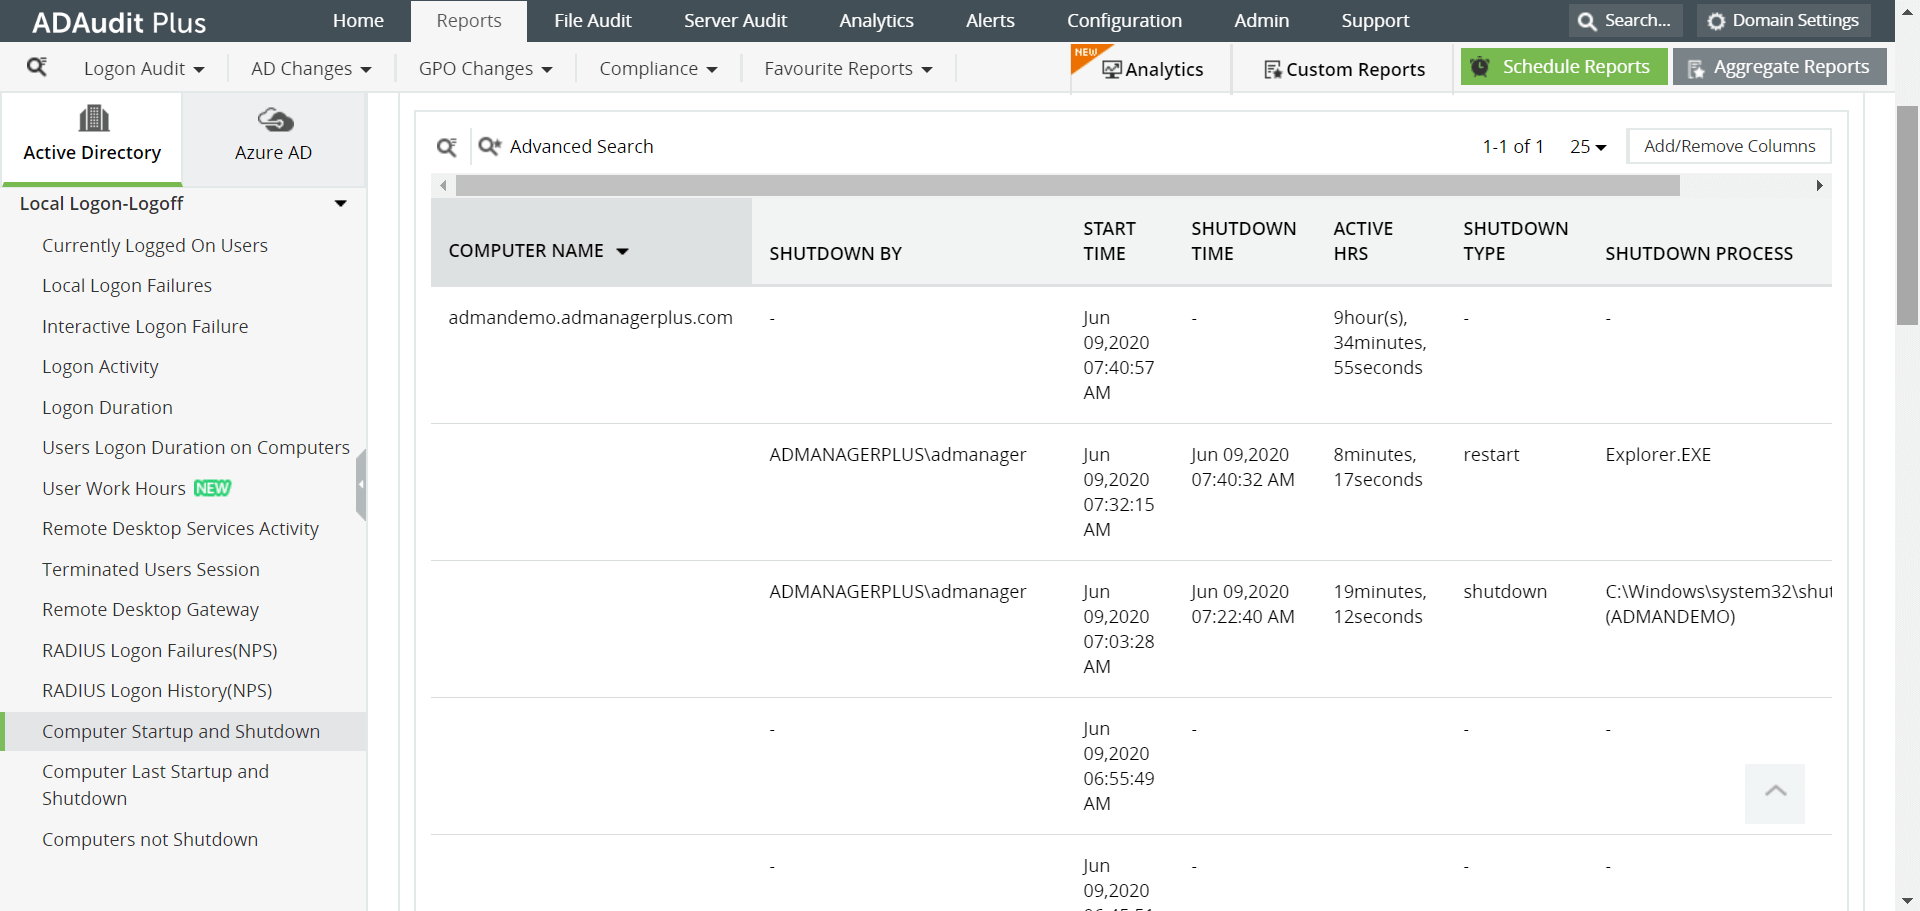Open the 25 rows-per-page dropdown
1920x911 pixels.
(1588, 147)
